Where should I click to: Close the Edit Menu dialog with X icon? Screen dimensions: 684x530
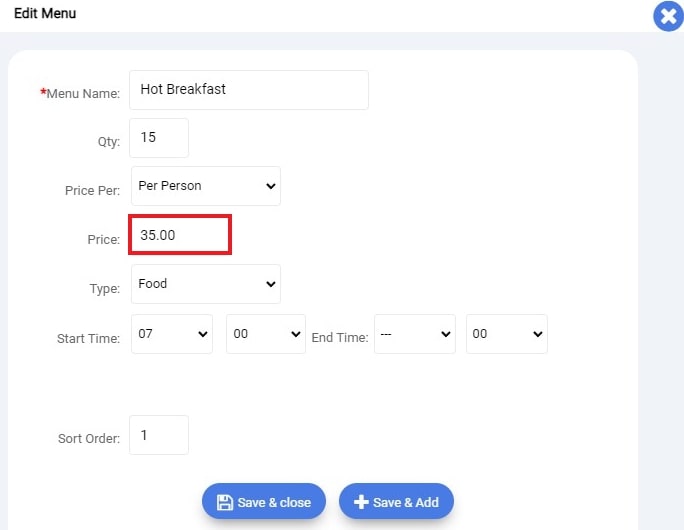[x=668, y=16]
